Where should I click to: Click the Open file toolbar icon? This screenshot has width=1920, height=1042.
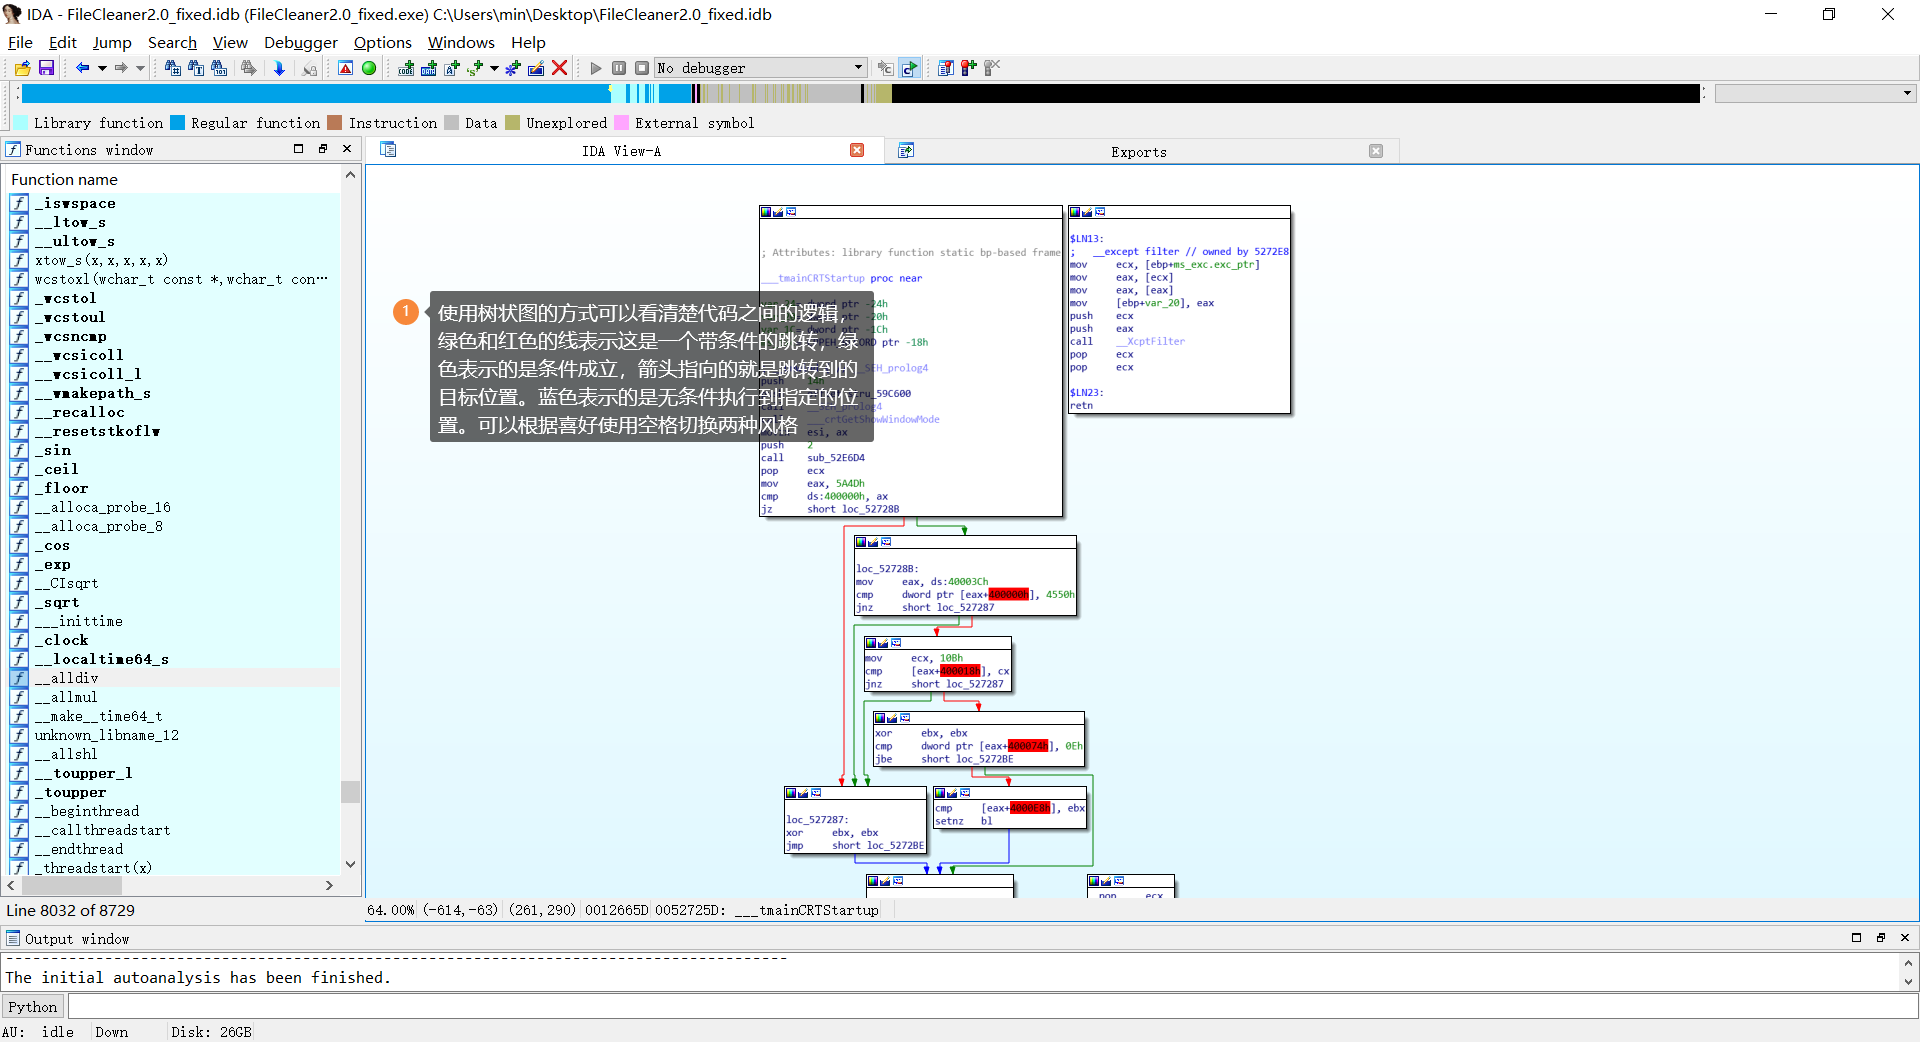22,68
